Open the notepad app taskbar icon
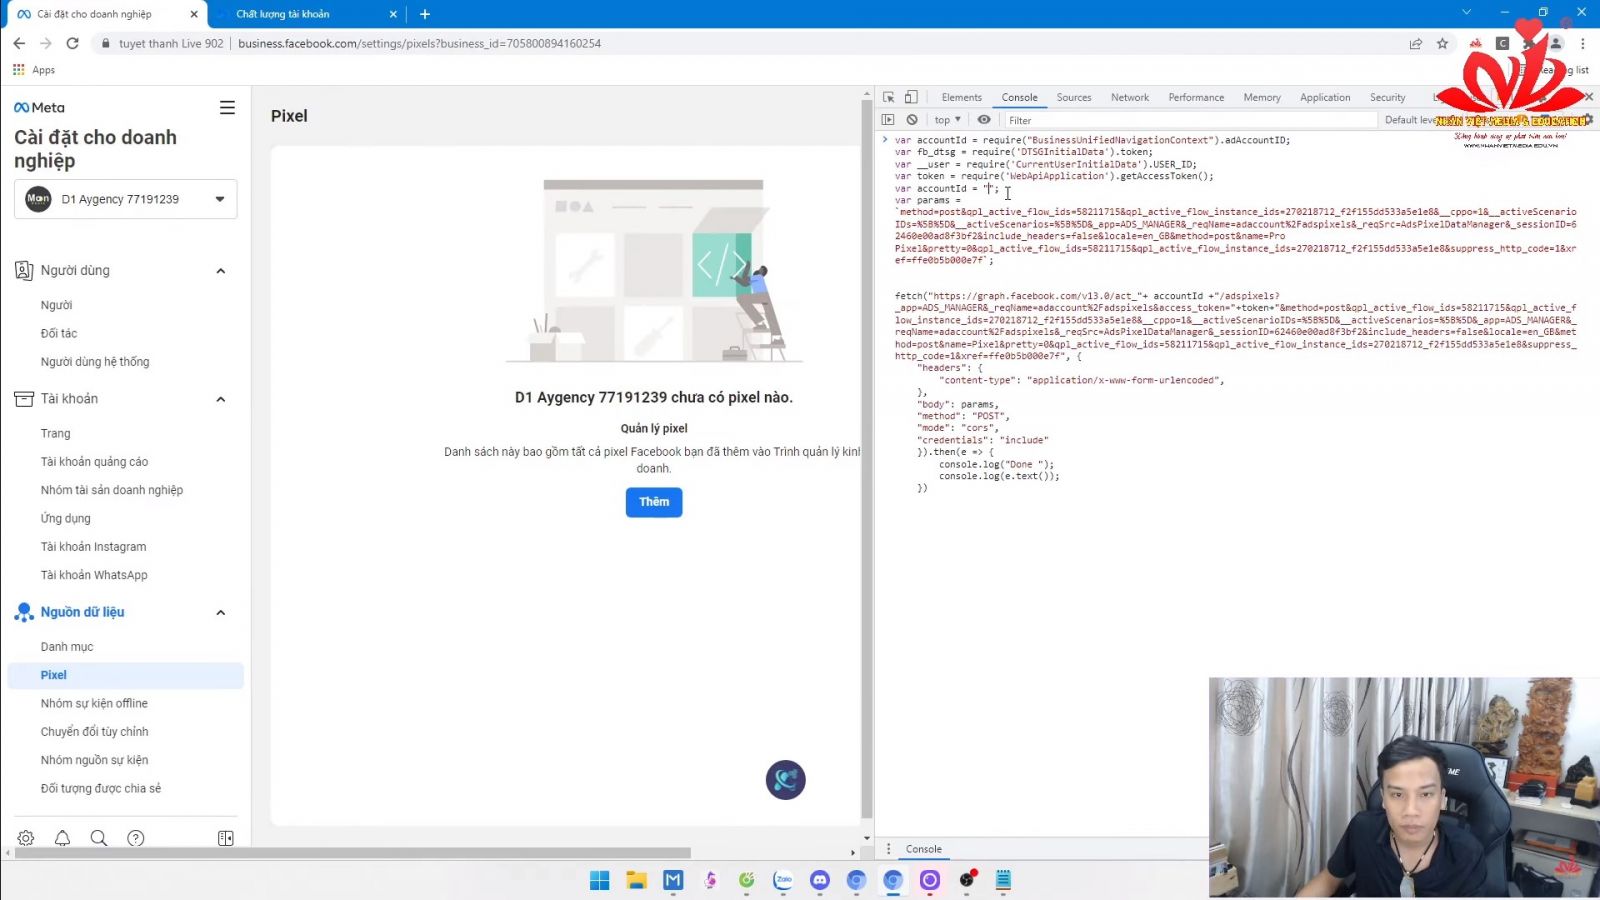 coord(1003,880)
